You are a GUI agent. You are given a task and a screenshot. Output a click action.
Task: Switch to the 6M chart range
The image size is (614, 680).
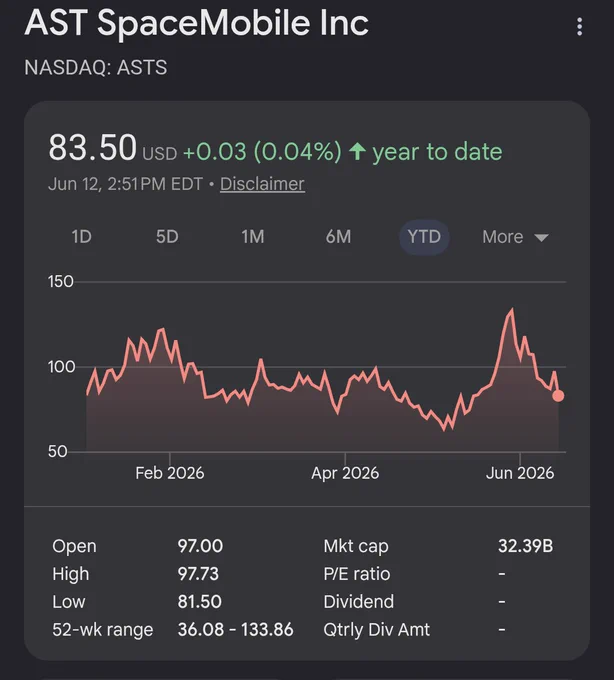tap(338, 237)
